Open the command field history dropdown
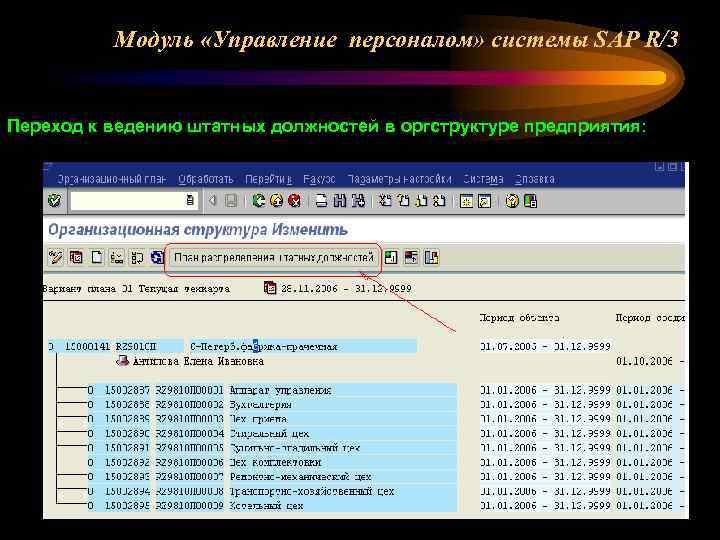The image size is (720, 540). click(x=190, y=201)
